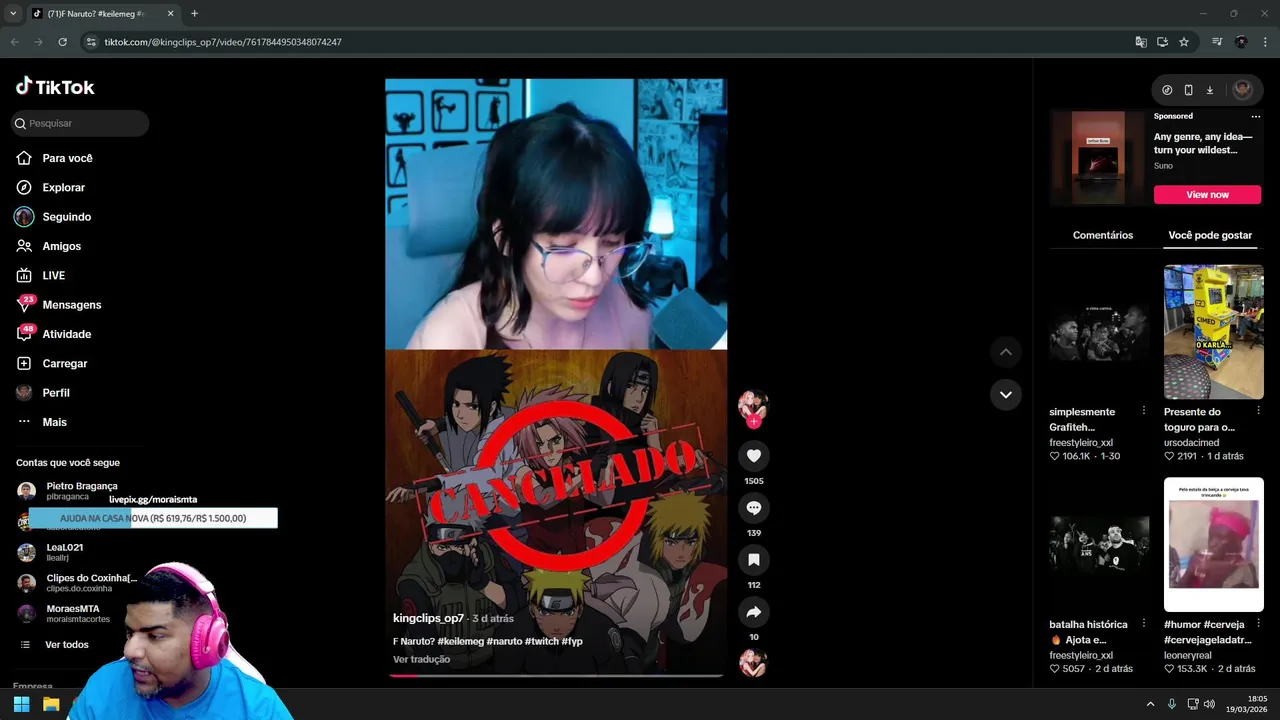1280x720 pixels.
Task: Open simplesmente Grafiteh video thumbnail
Action: click(x=1099, y=332)
